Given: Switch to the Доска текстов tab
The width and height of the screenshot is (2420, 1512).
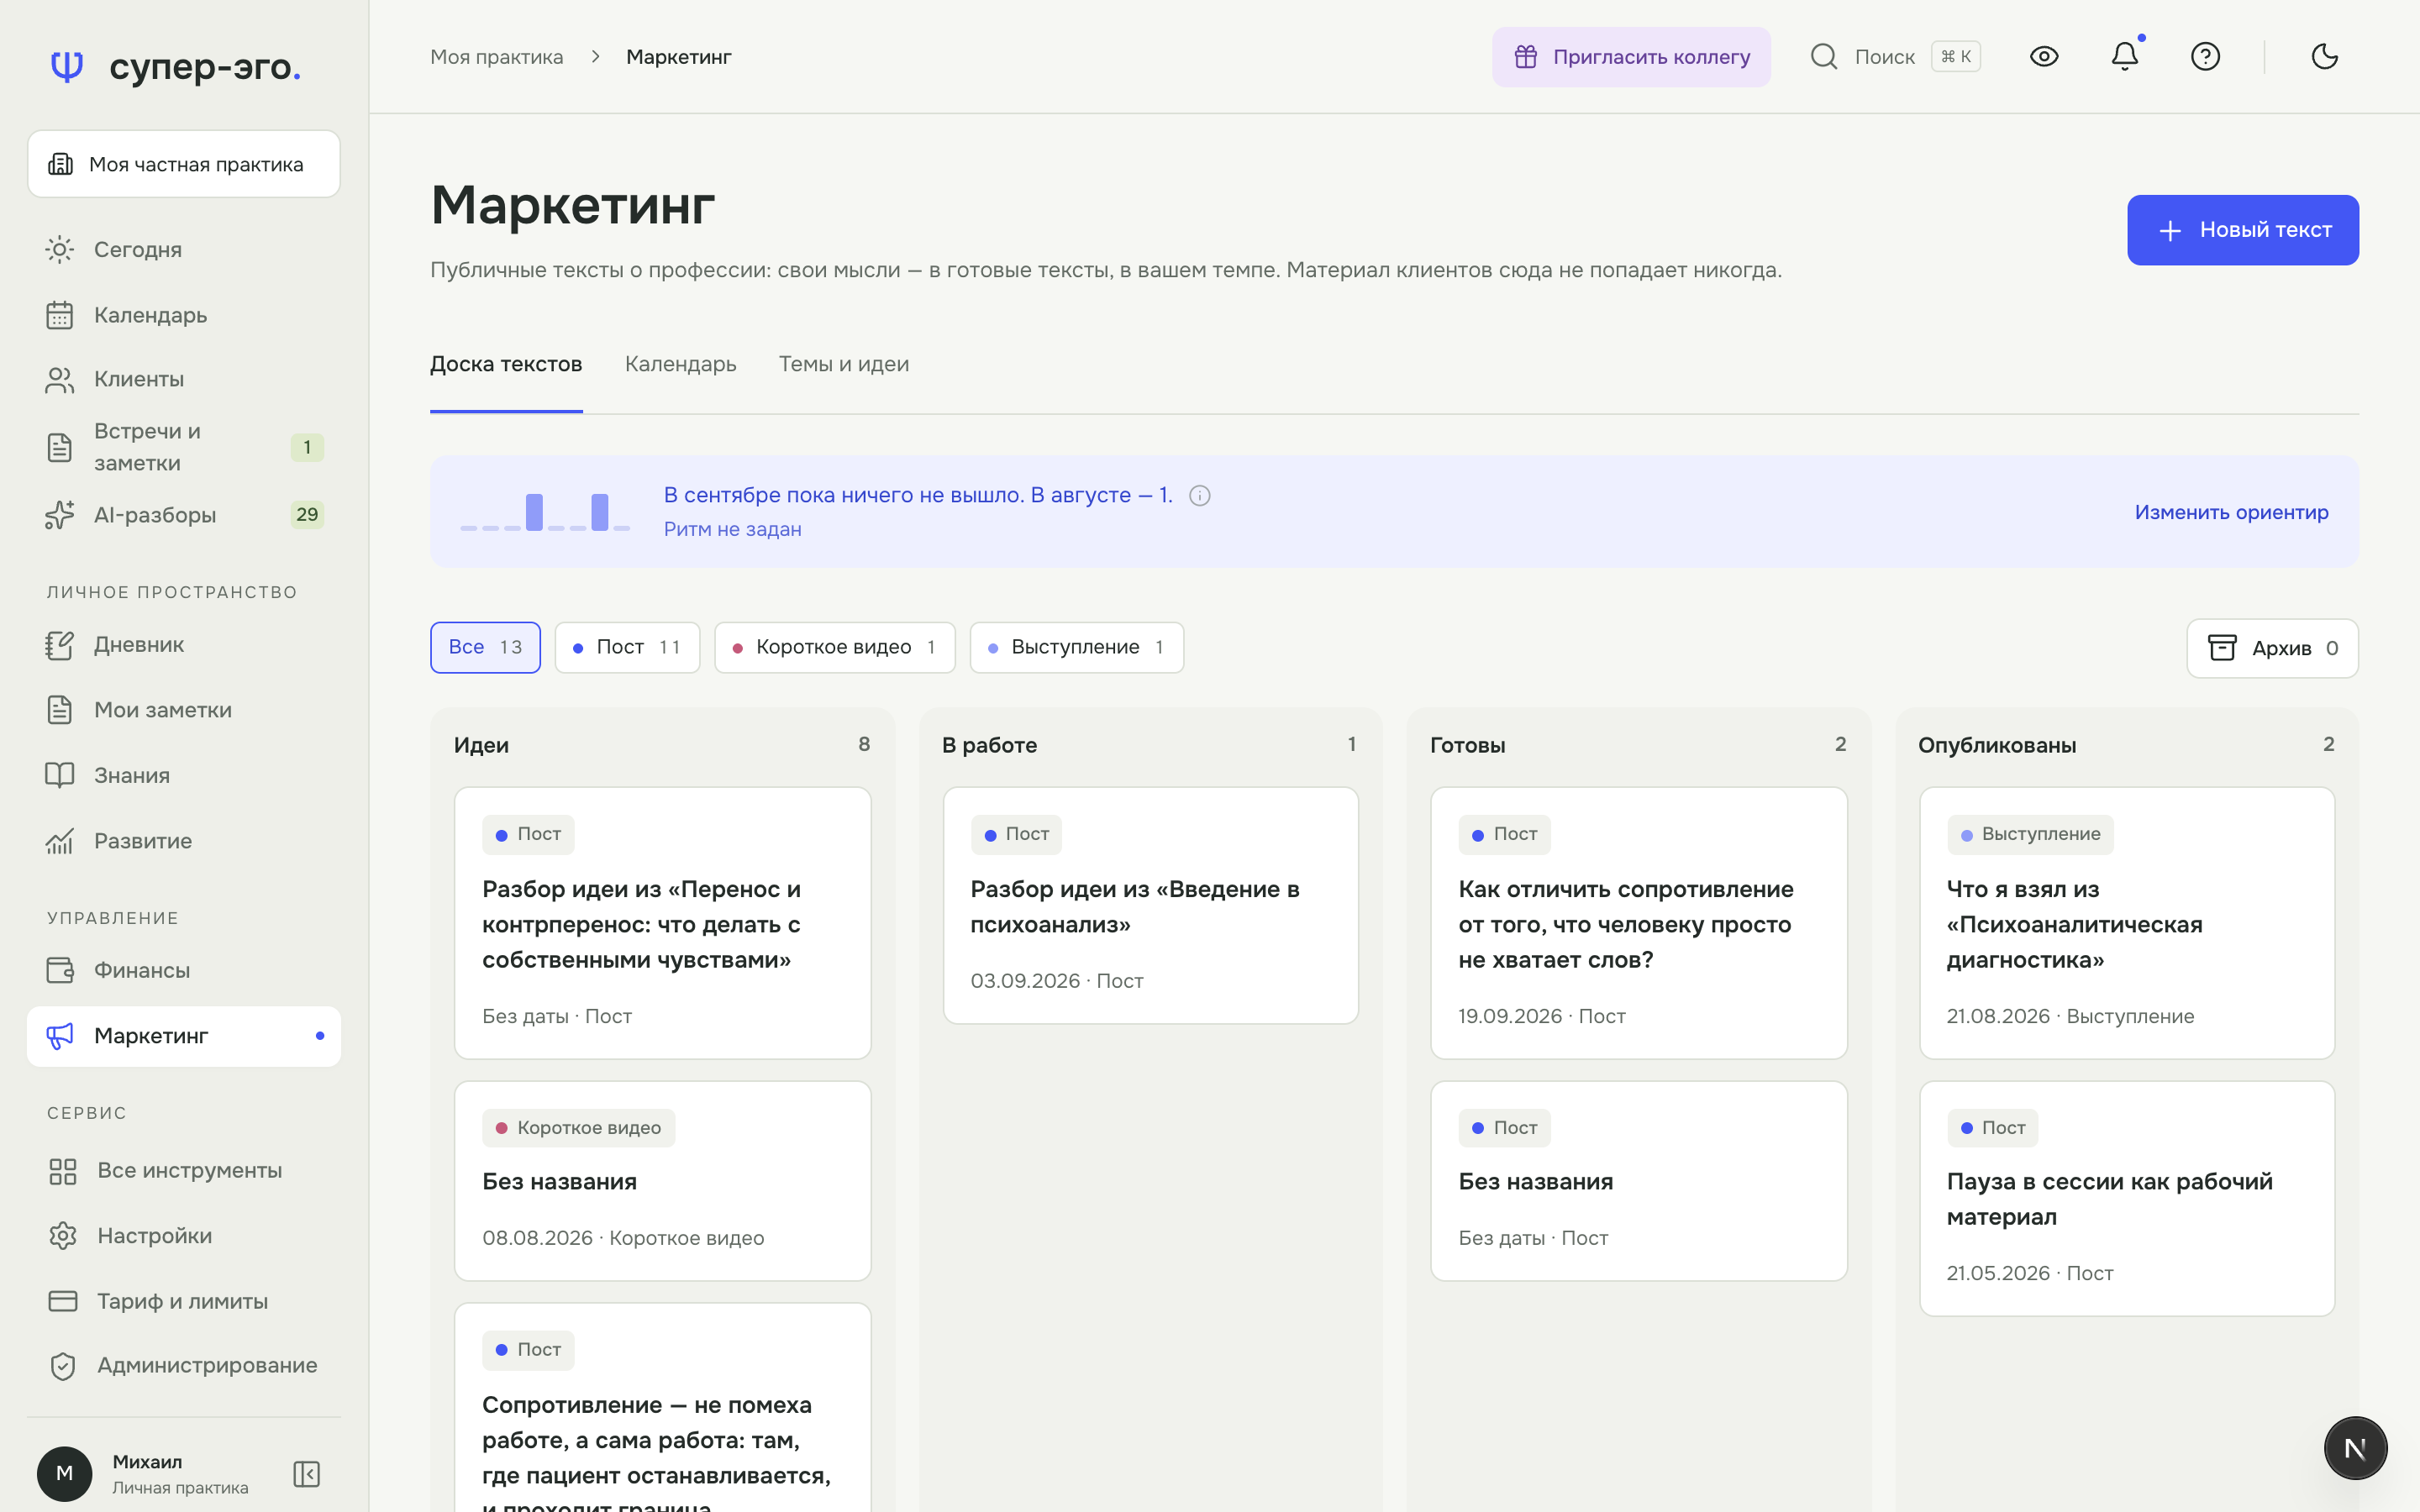Looking at the screenshot, I should pos(506,364).
